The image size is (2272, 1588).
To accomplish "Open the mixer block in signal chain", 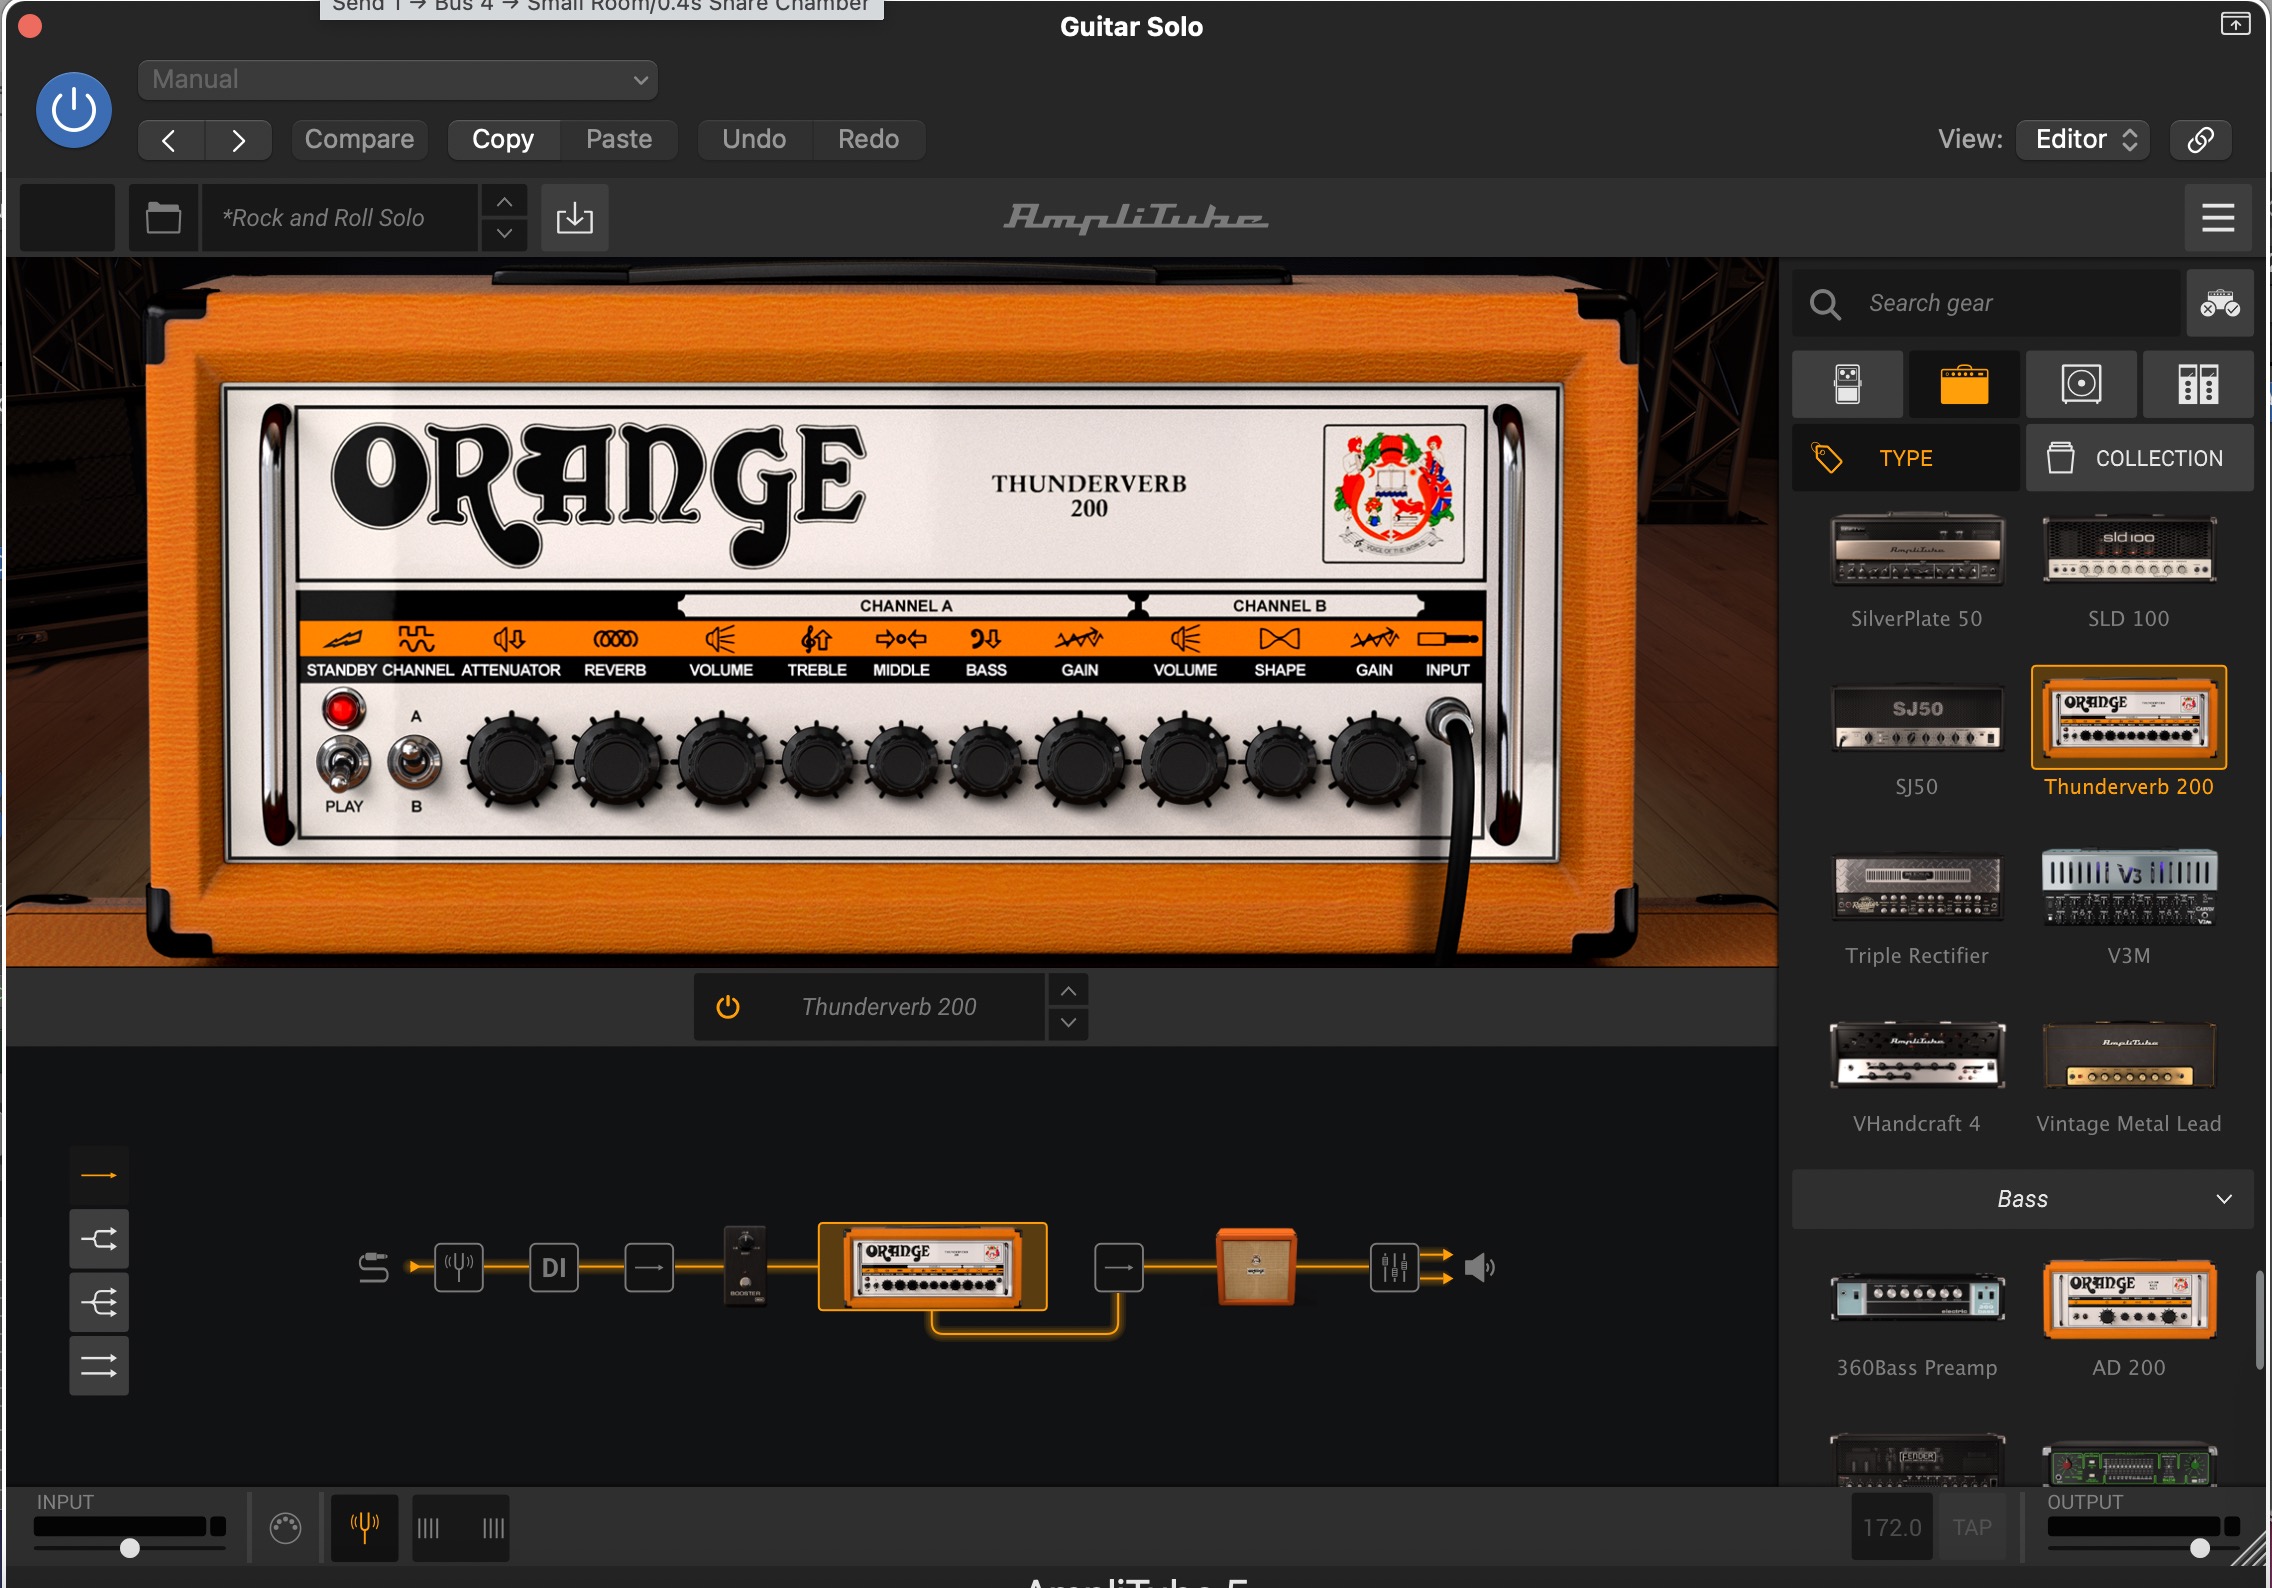I will click(x=1394, y=1267).
